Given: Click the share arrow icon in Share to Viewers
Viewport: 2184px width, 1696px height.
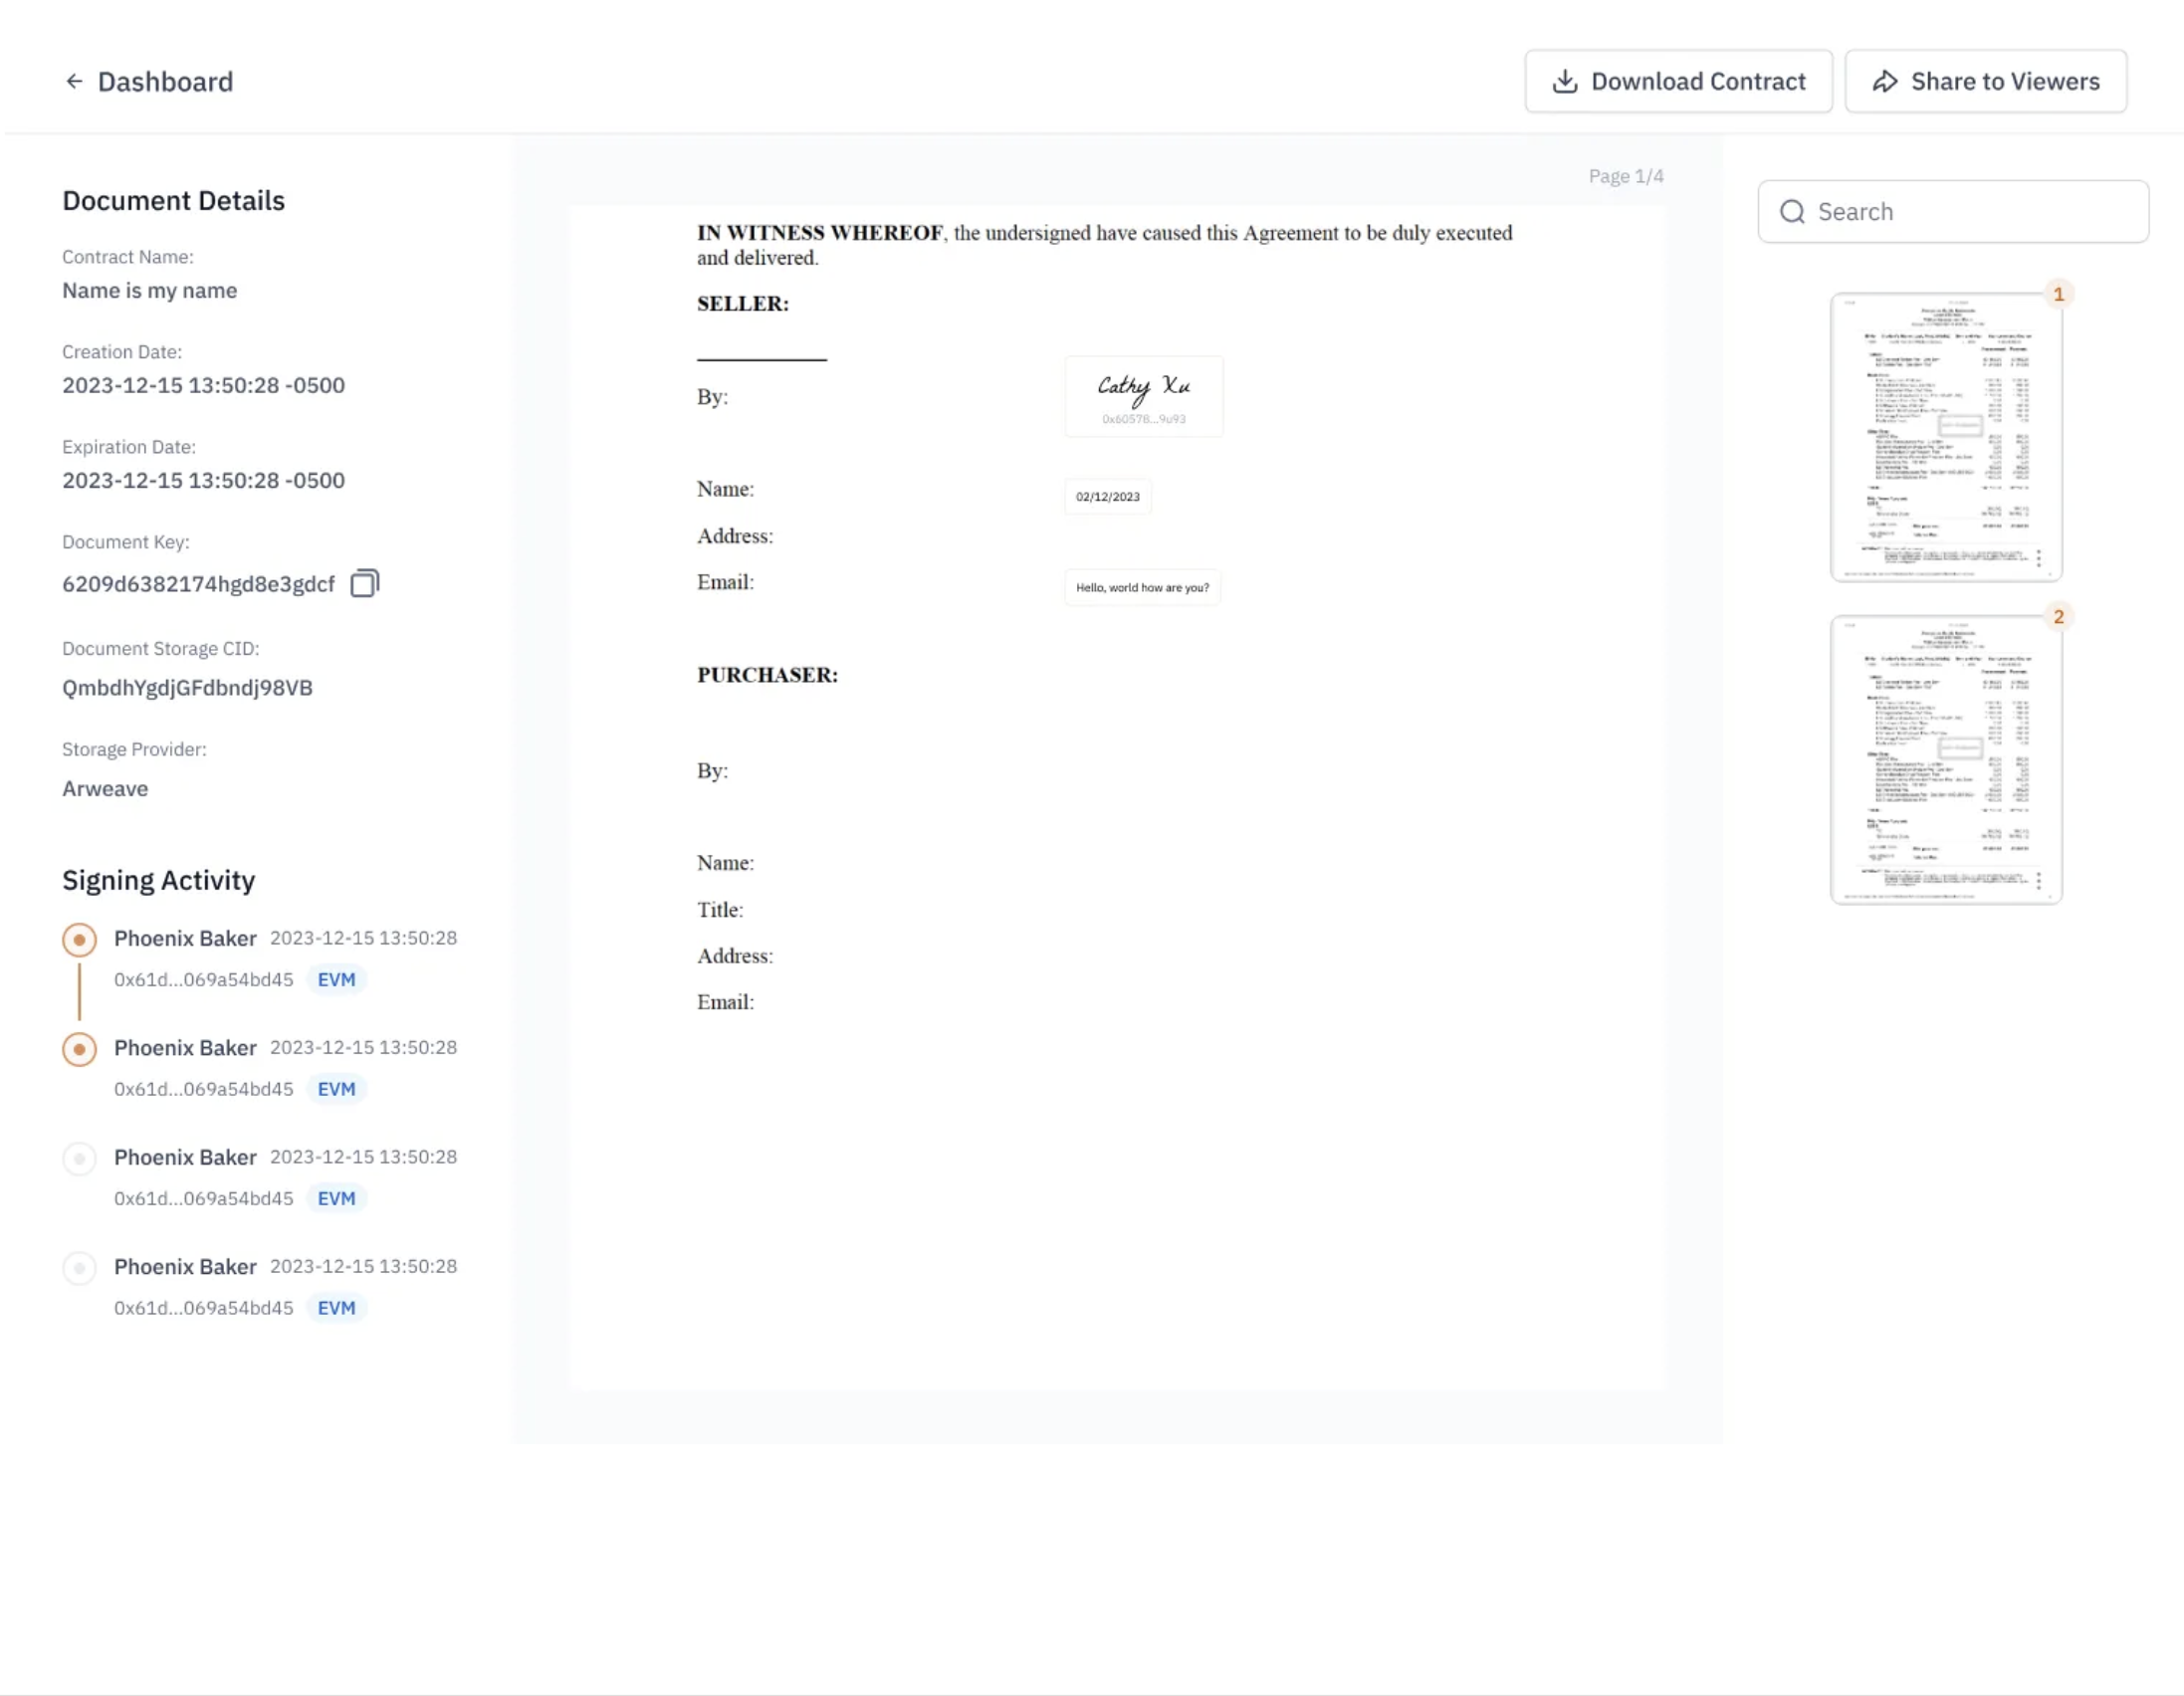Looking at the screenshot, I should click(1885, 81).
